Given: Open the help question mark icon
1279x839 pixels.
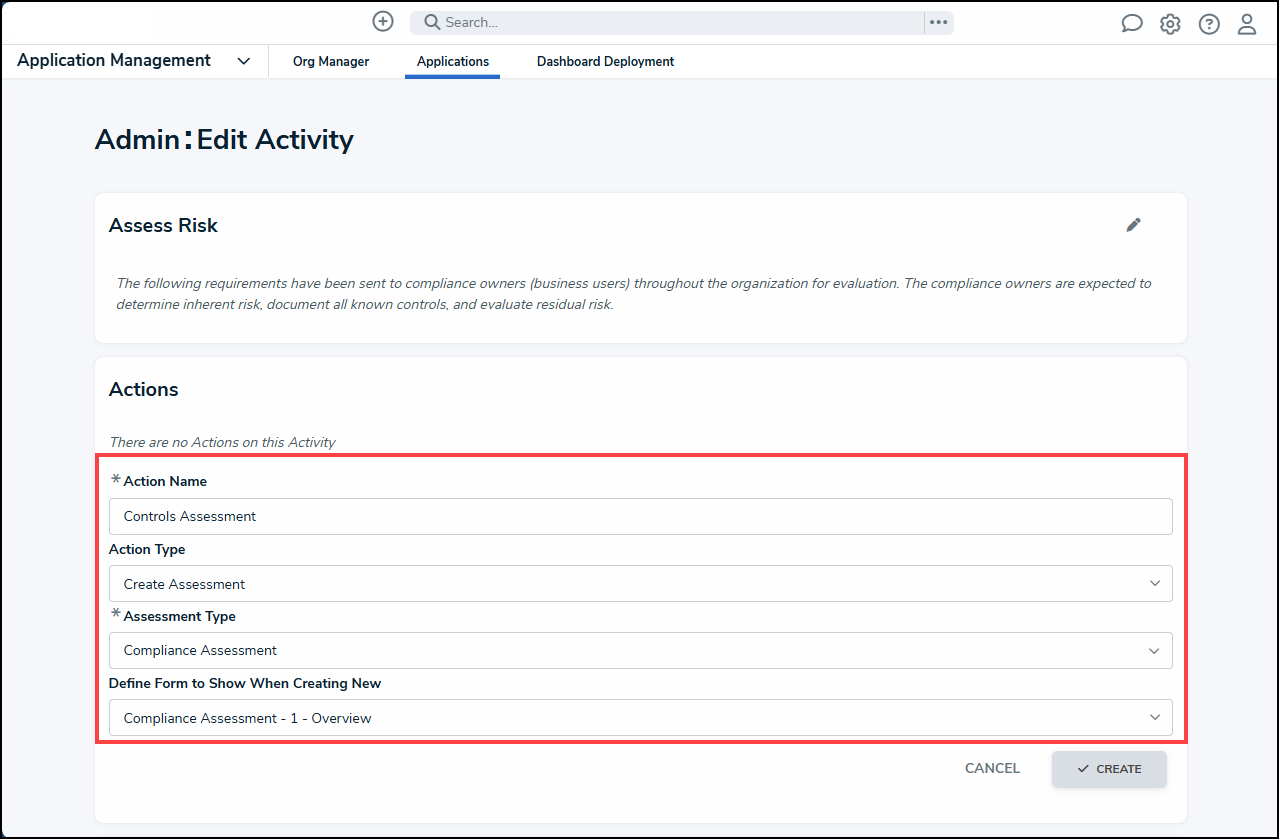Looking at the screenshot, I should coord(1209,24).
